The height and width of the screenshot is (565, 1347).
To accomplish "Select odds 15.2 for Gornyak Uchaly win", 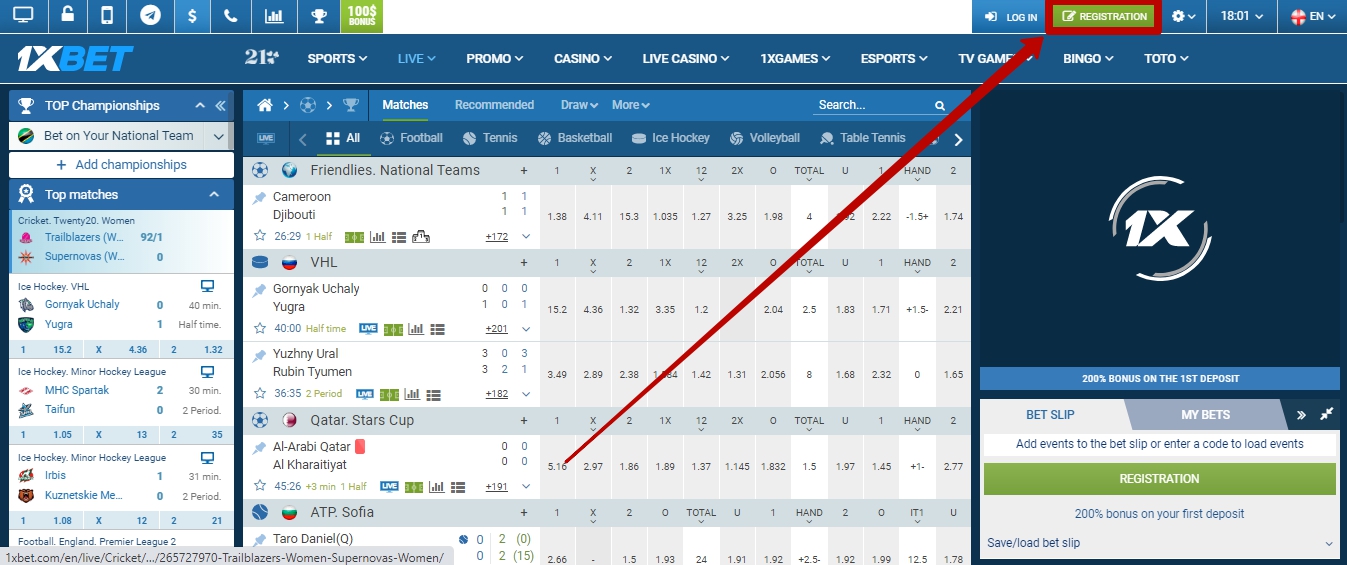I will coord(557,310).
